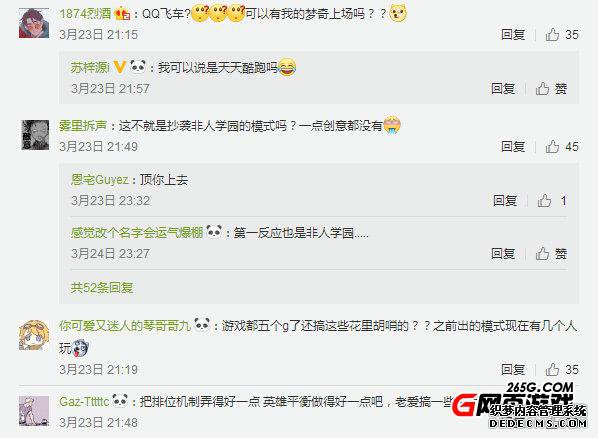Screen dimensions: 598x438
Task: Click the 恩宅Guyez username
Action: pyautogui.click(x=100, y=180)
